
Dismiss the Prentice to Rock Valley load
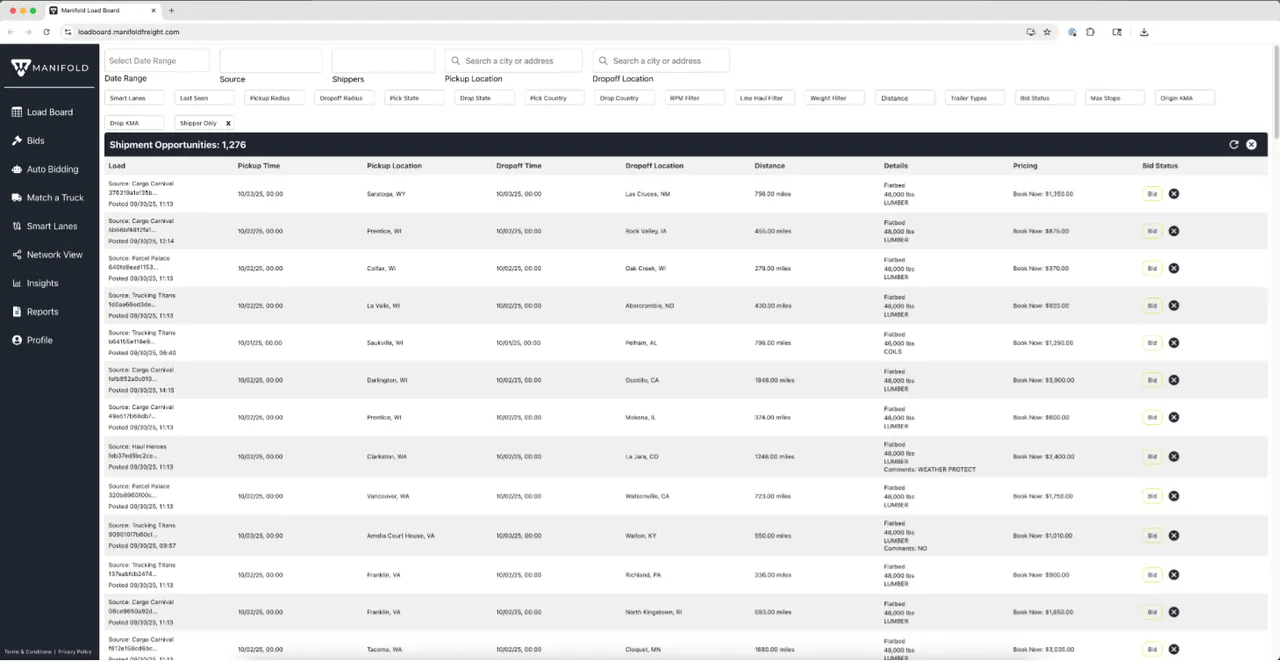[1174, 231]
